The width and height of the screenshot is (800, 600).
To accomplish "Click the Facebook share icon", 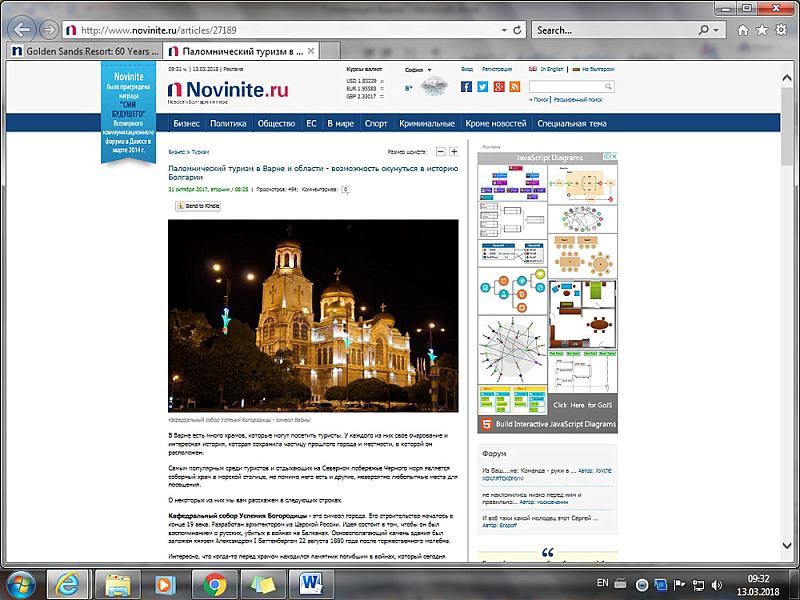I will coord(467,87).
